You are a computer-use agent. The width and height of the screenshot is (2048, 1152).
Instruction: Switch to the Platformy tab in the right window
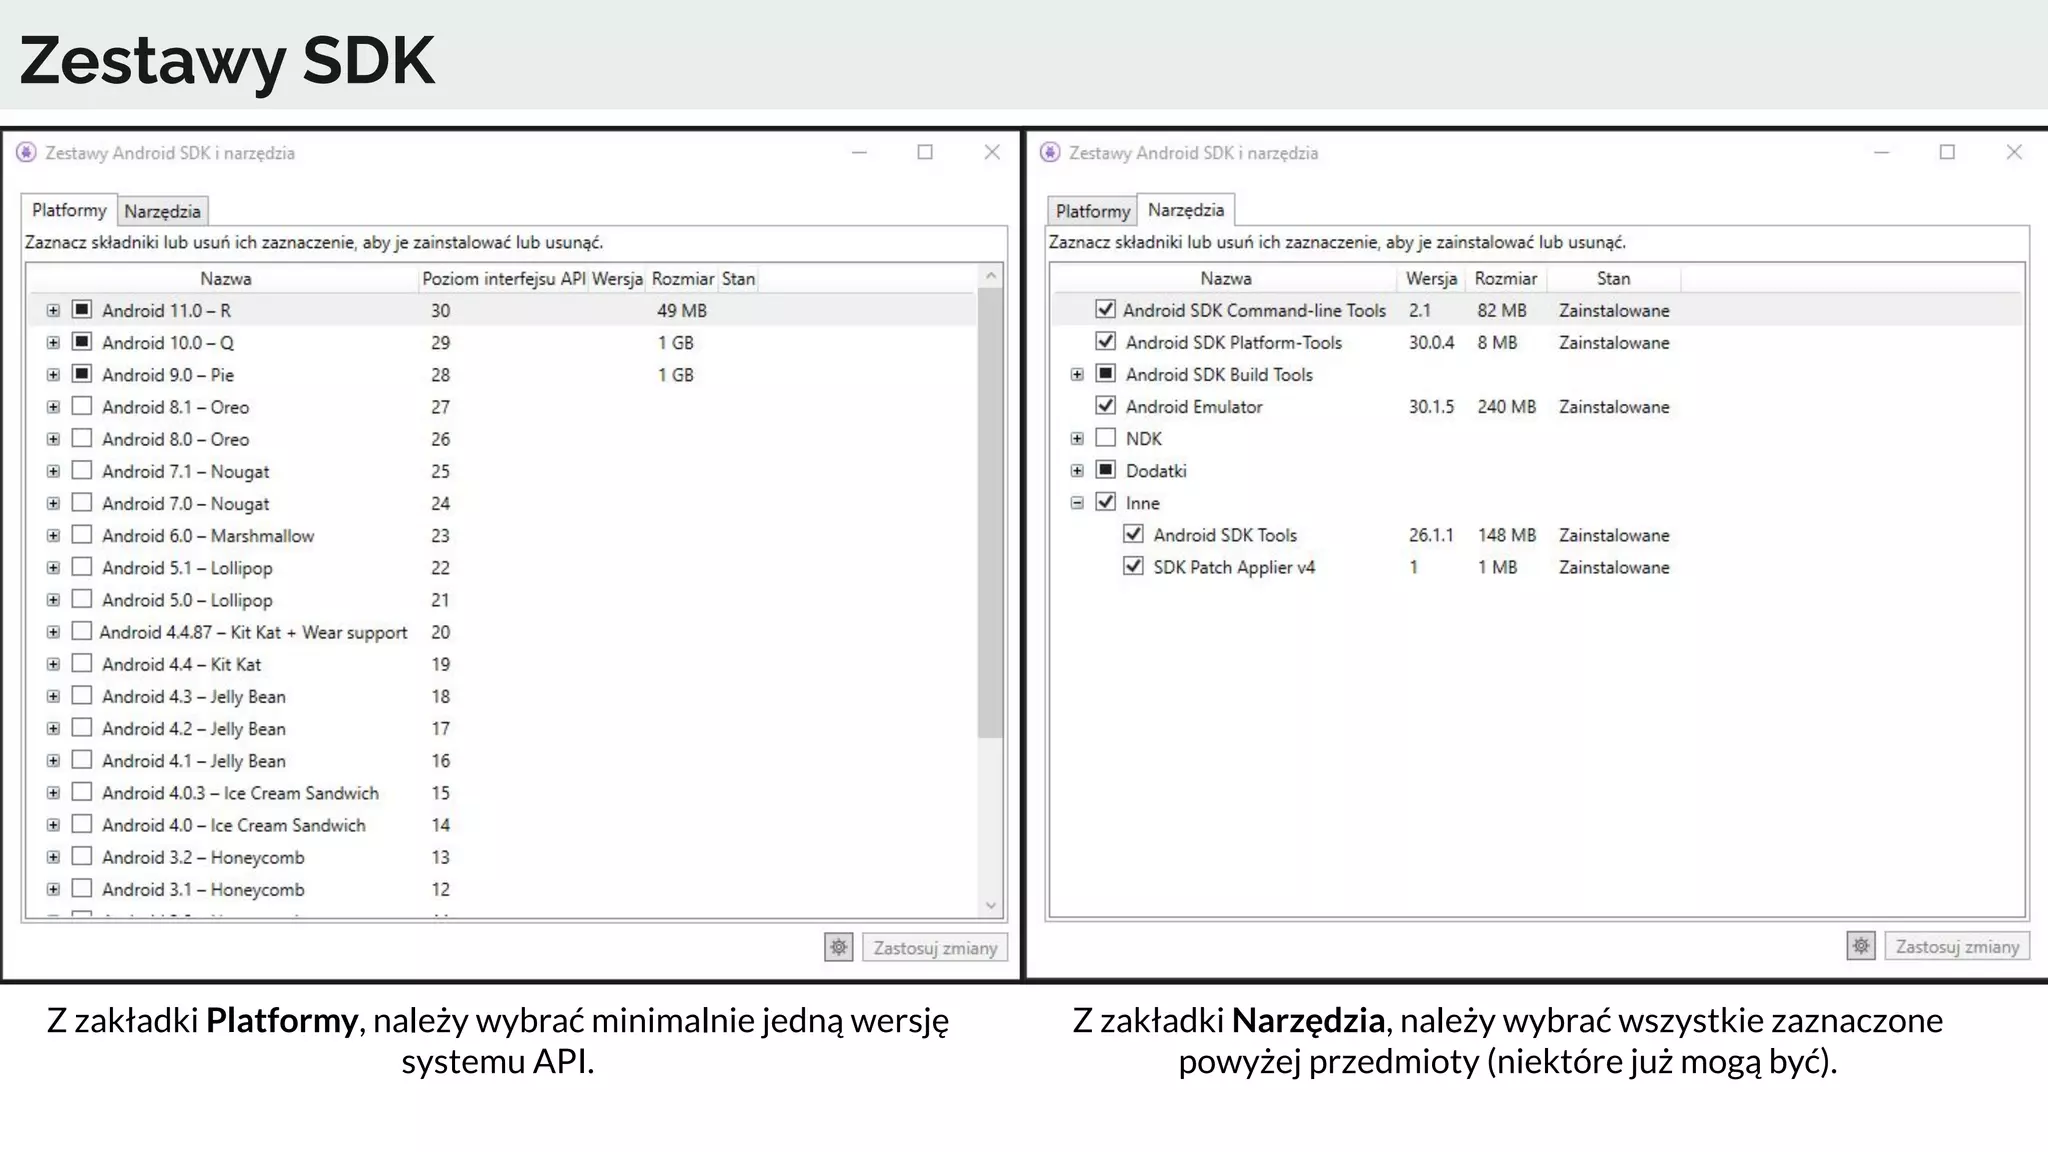pyautogui.click(x=1092, y=211)
